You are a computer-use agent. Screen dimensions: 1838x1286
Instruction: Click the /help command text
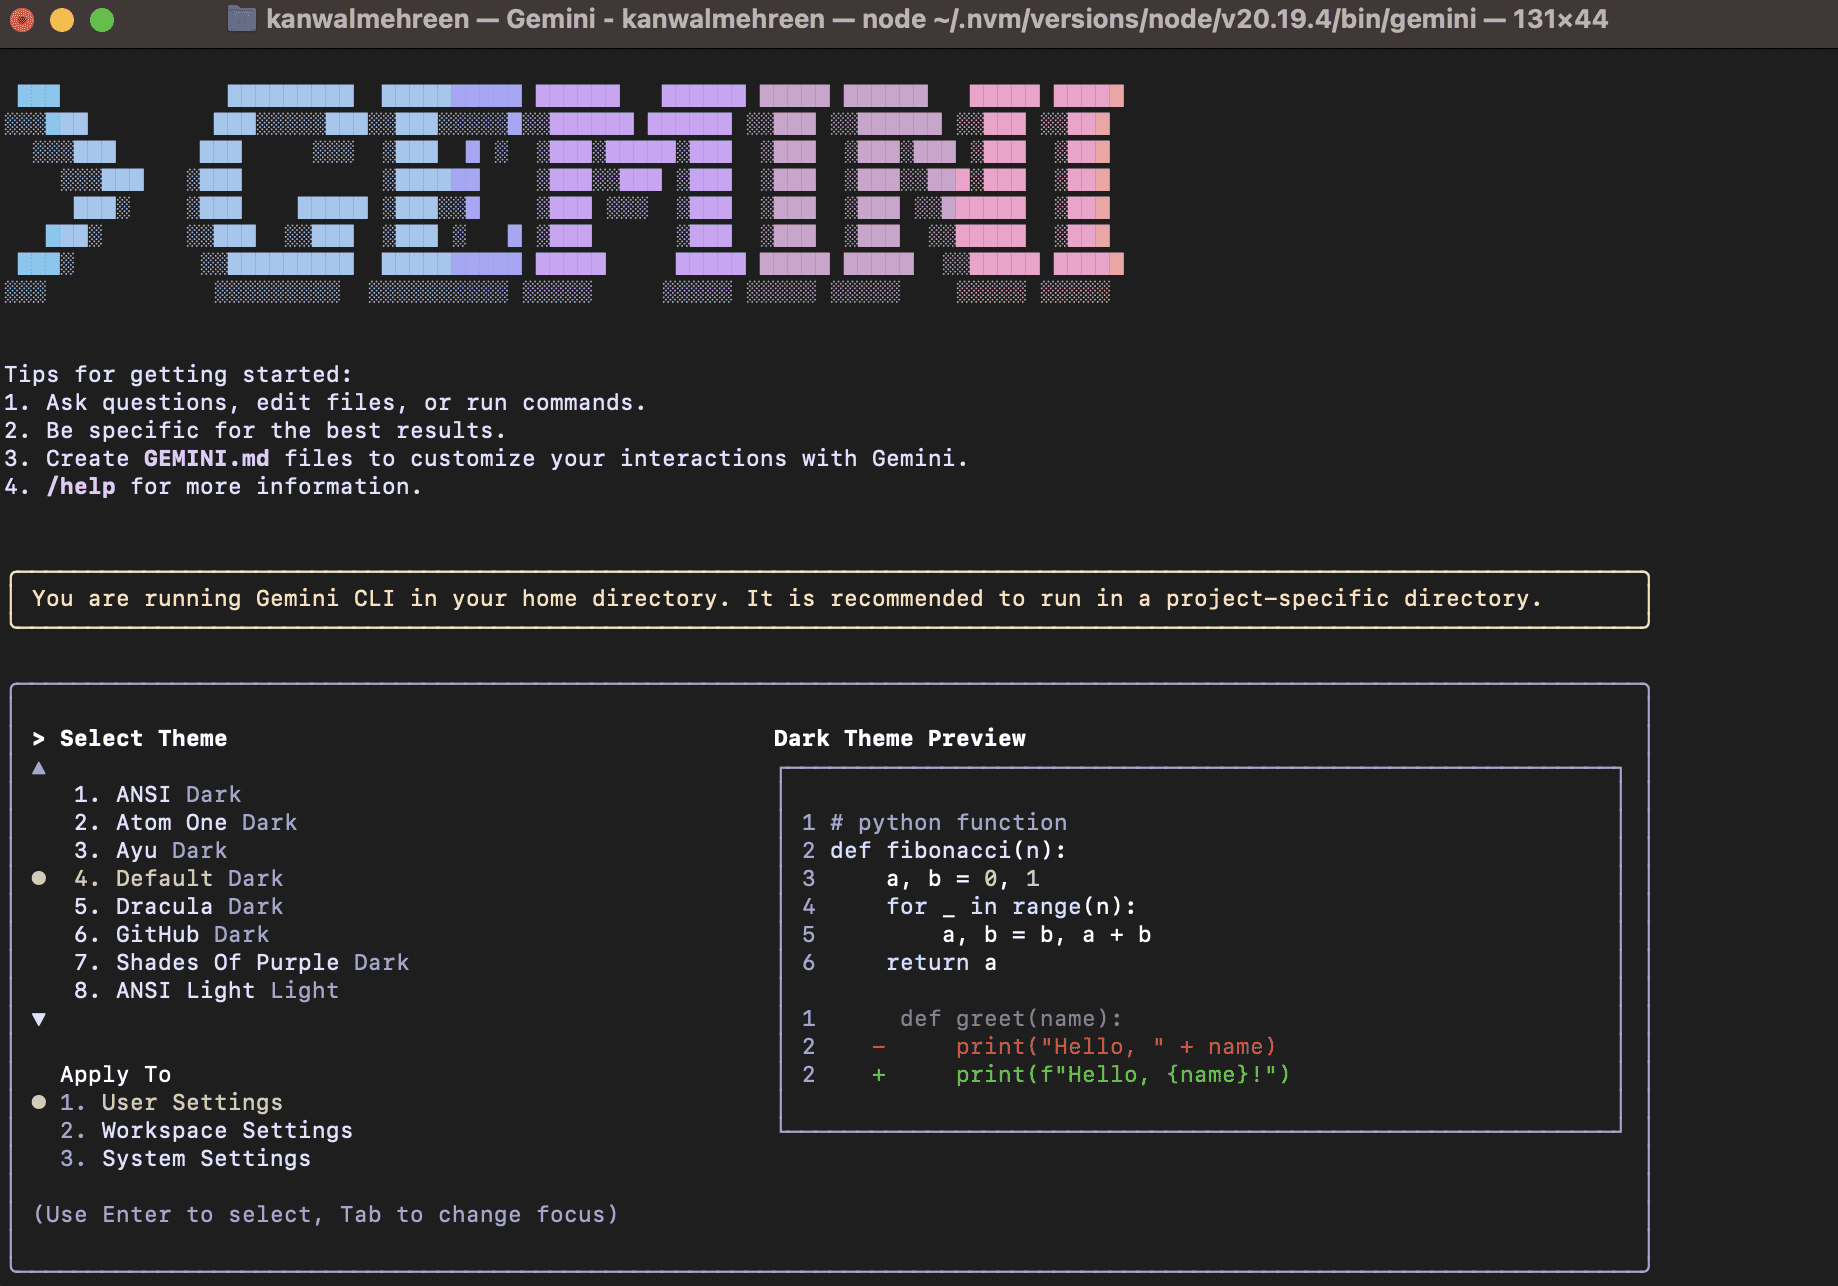82,486
